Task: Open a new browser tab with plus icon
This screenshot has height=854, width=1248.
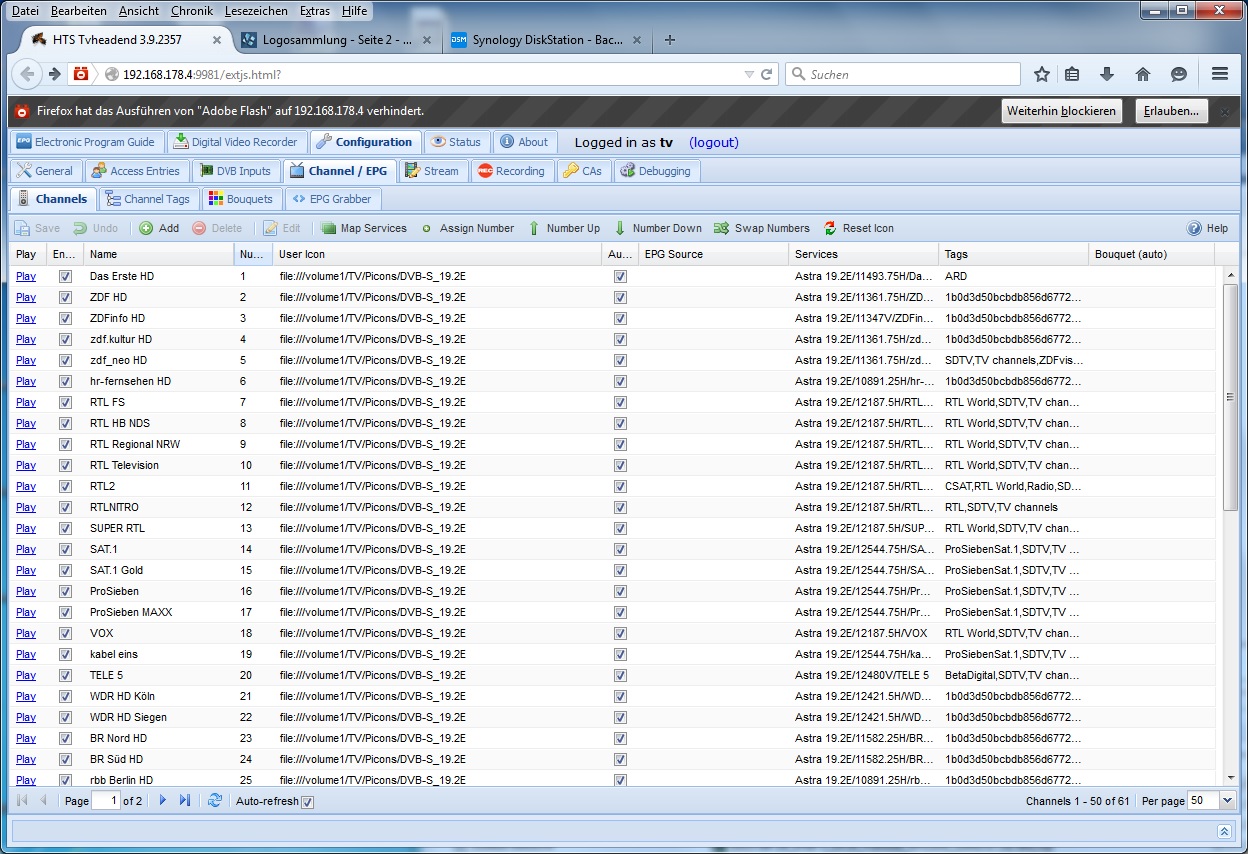Action: click(670, 40)
